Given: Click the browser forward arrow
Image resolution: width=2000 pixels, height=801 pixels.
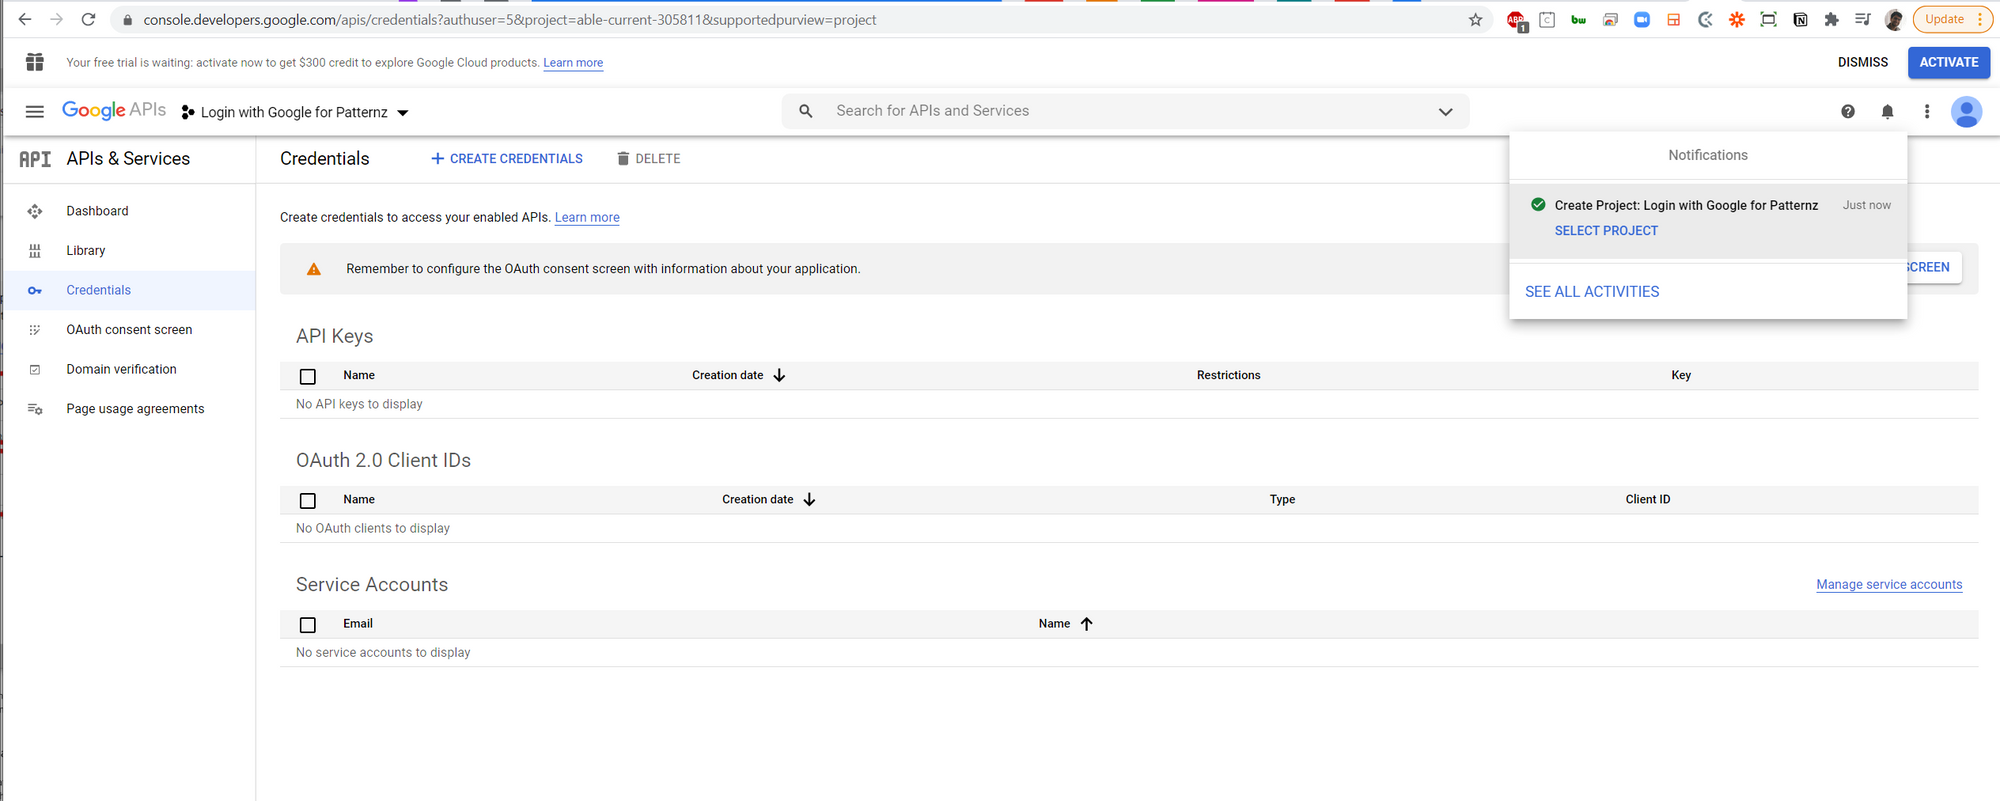Looking at the screenshot, I should 57,19.
